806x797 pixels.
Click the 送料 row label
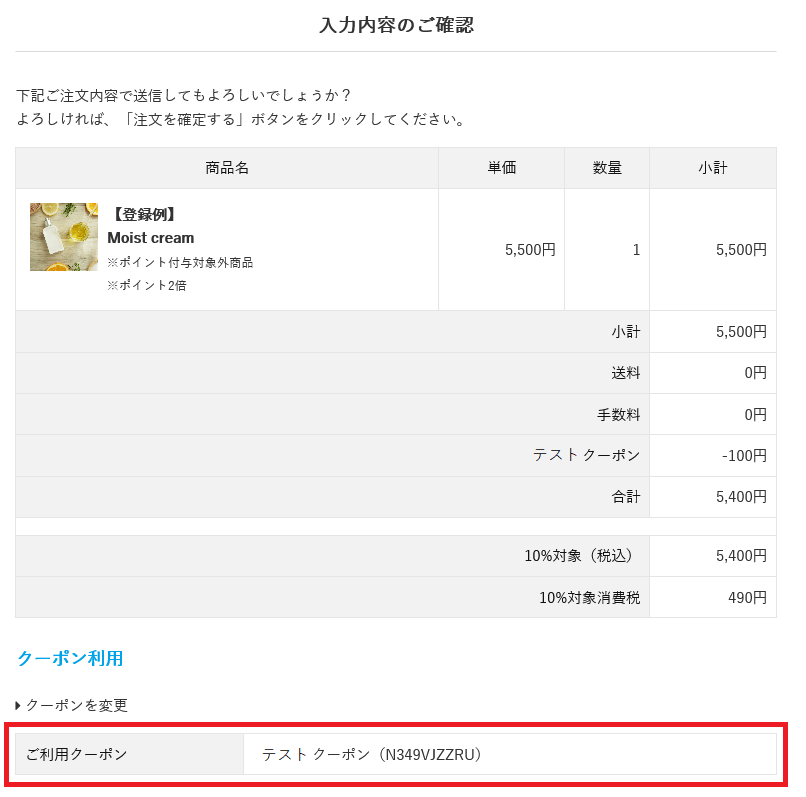click(626, 373)
